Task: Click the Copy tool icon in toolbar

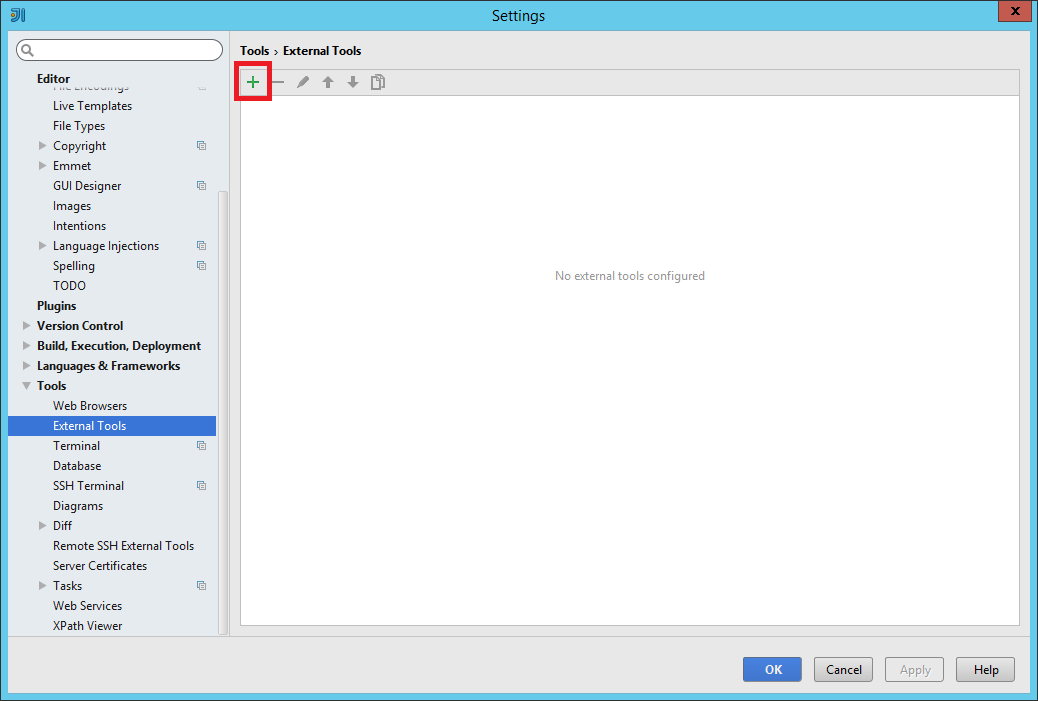Action: (378, 82)
